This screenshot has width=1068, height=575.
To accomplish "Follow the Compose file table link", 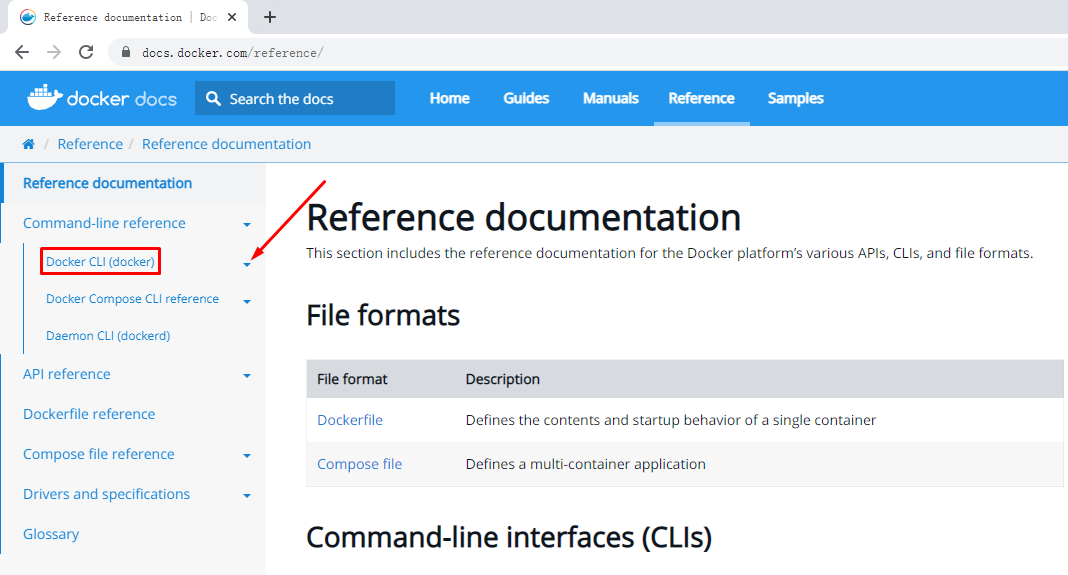I will [359, 464].
